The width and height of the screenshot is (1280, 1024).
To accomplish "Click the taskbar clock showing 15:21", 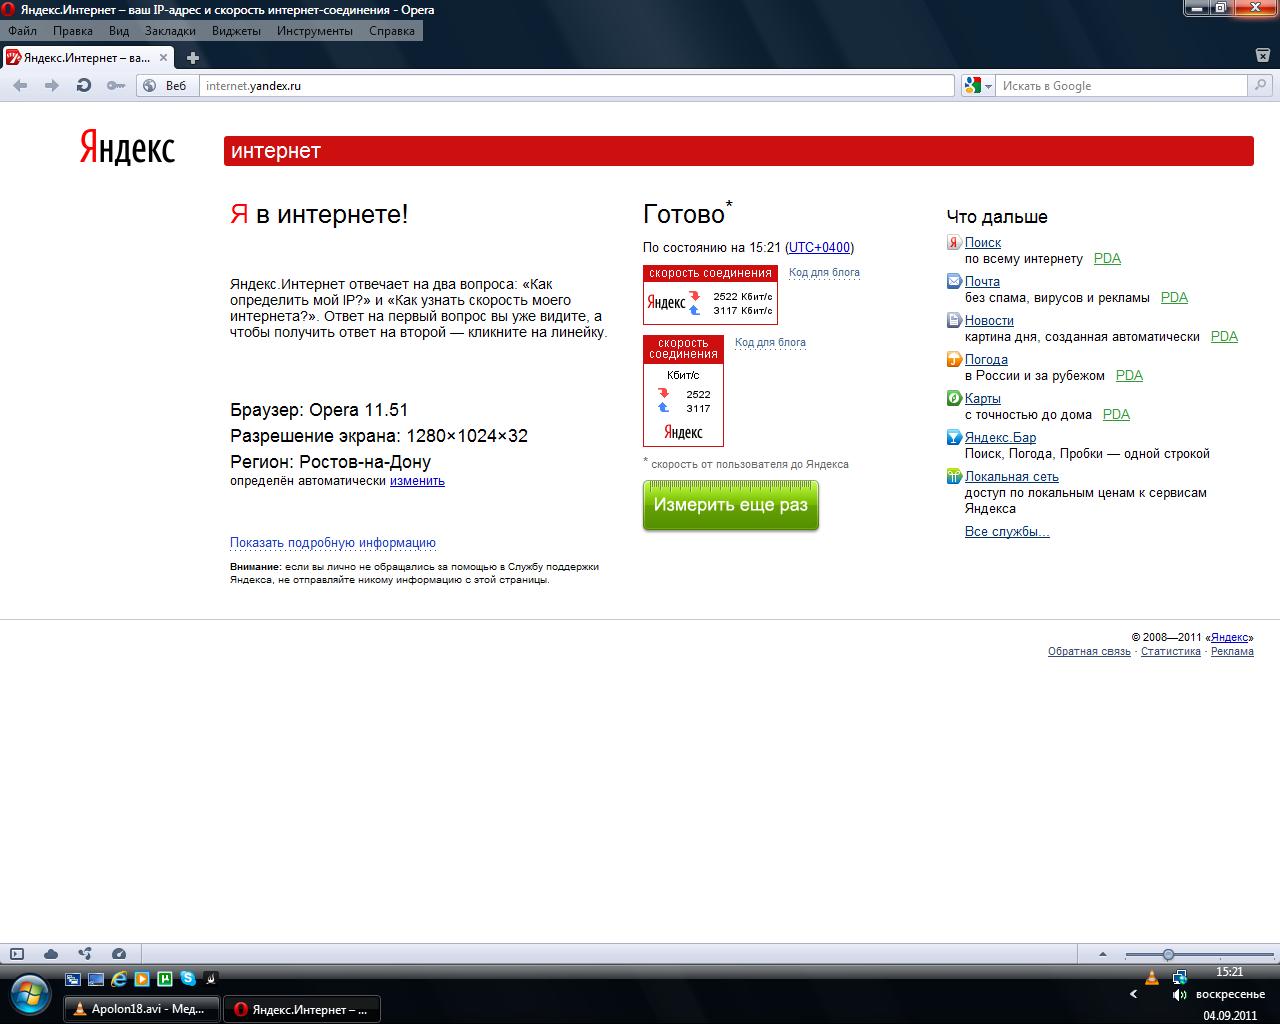I will point(1230,971).
